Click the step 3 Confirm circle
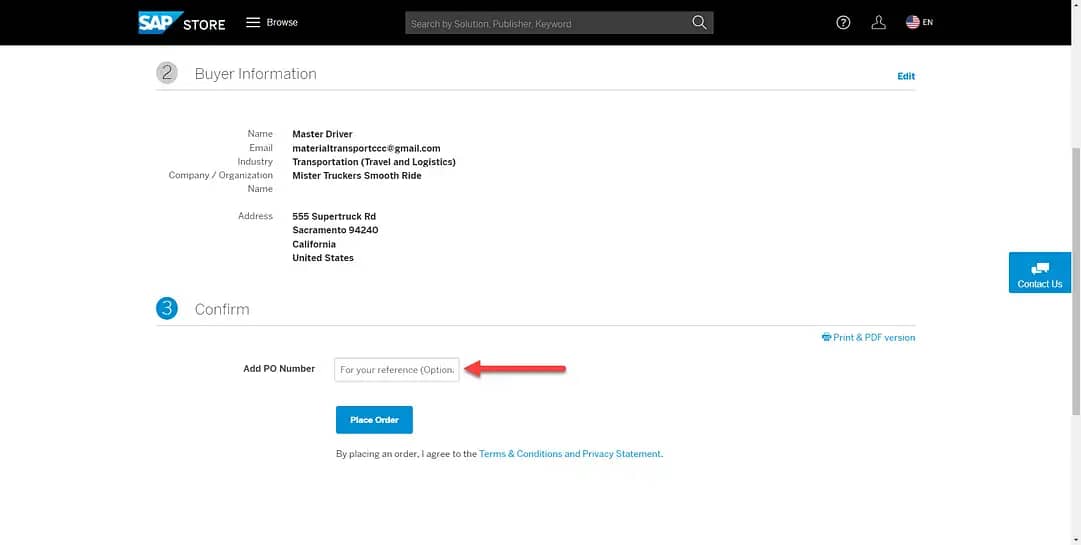1081x545 pixels. click(x=167, y=308)
